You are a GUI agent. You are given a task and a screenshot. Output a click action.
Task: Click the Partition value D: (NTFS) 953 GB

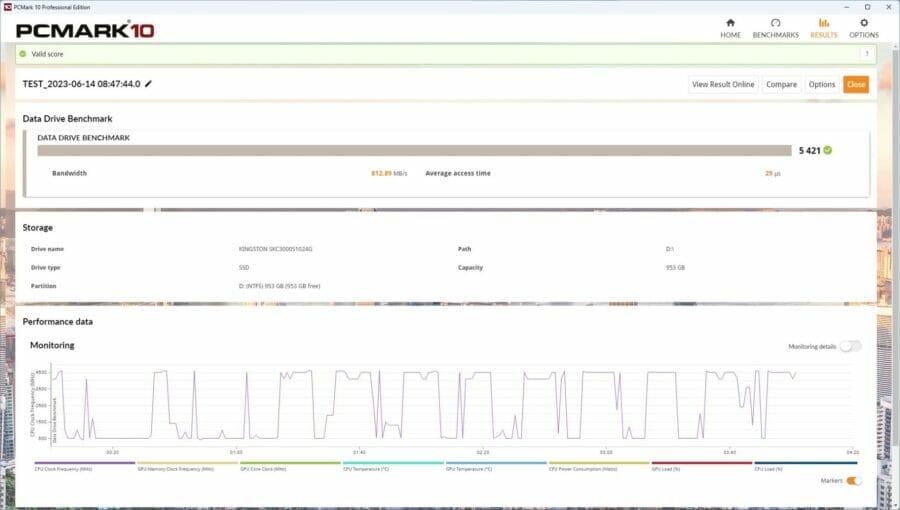[280, 286]
